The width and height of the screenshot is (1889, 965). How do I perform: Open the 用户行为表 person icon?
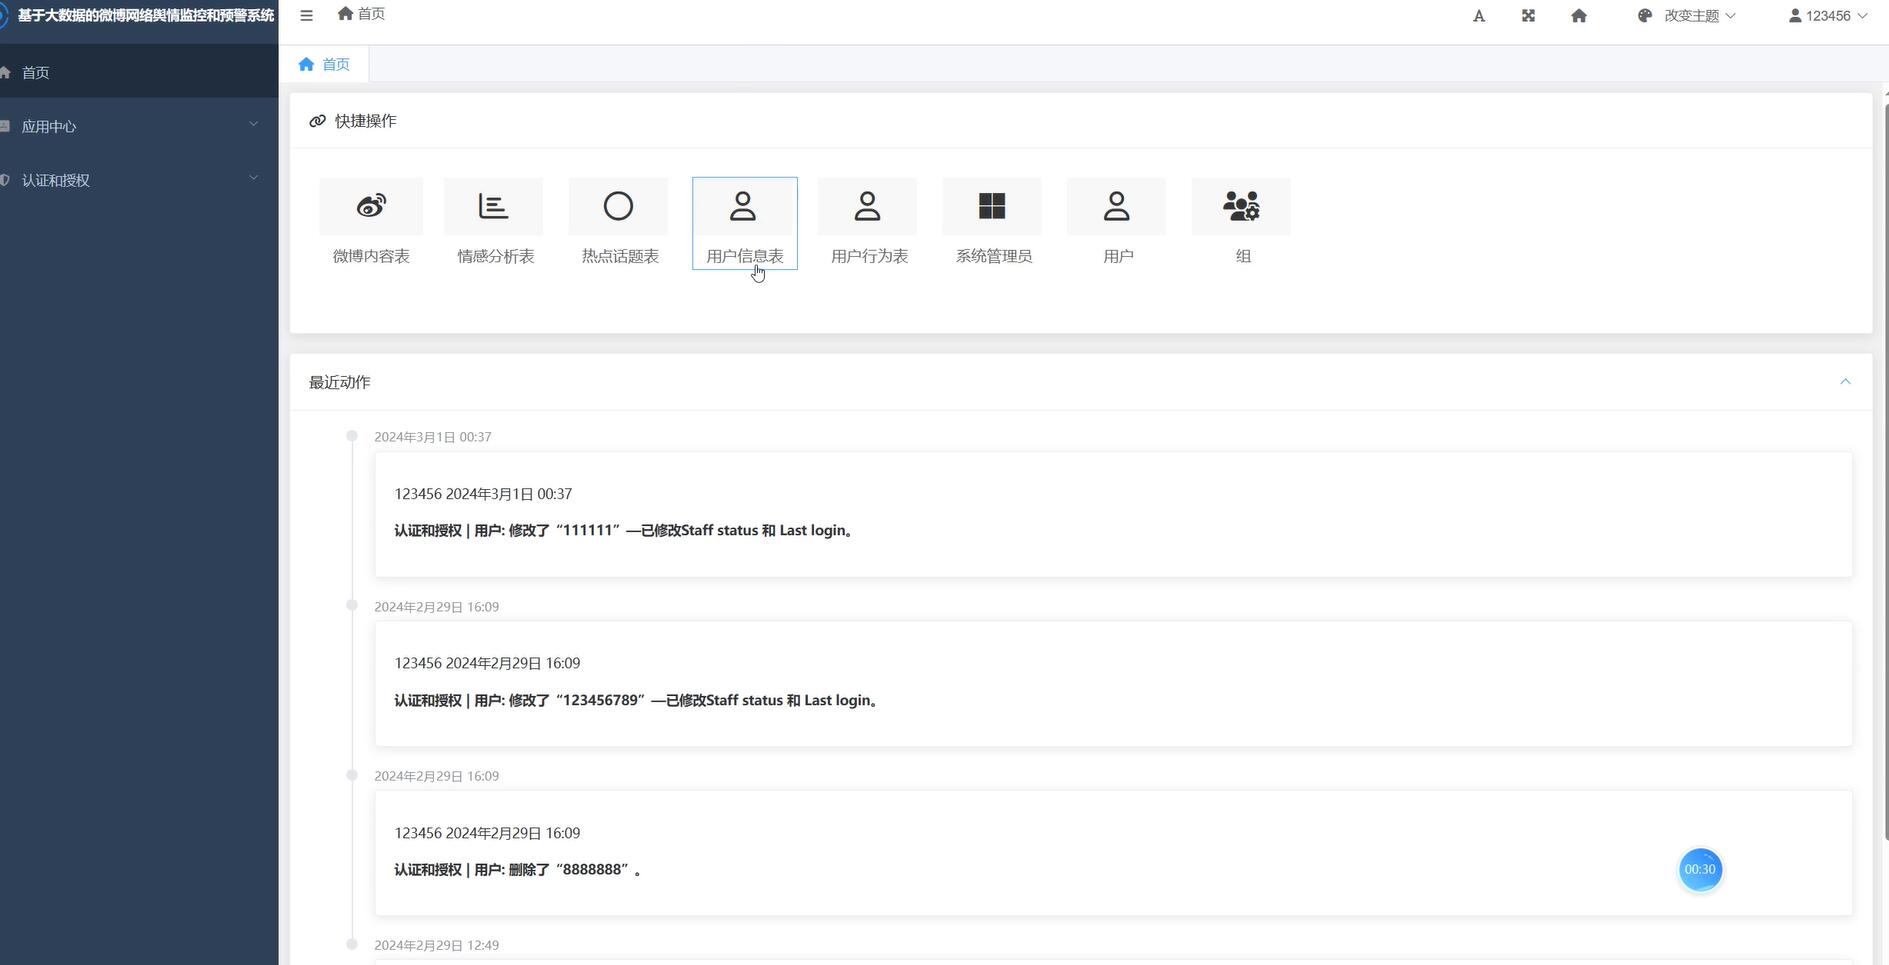[868, 206]
